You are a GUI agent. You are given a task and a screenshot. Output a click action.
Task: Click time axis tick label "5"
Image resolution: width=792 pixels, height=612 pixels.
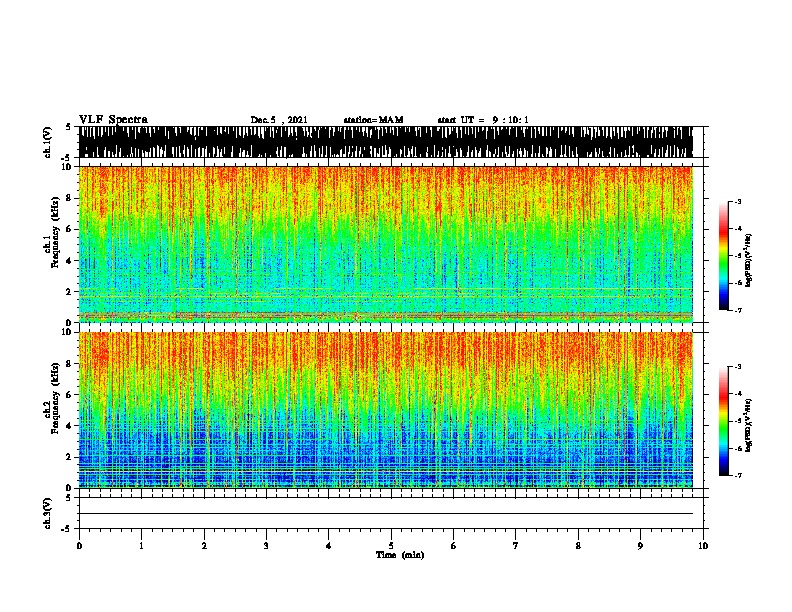pos(391,546)
